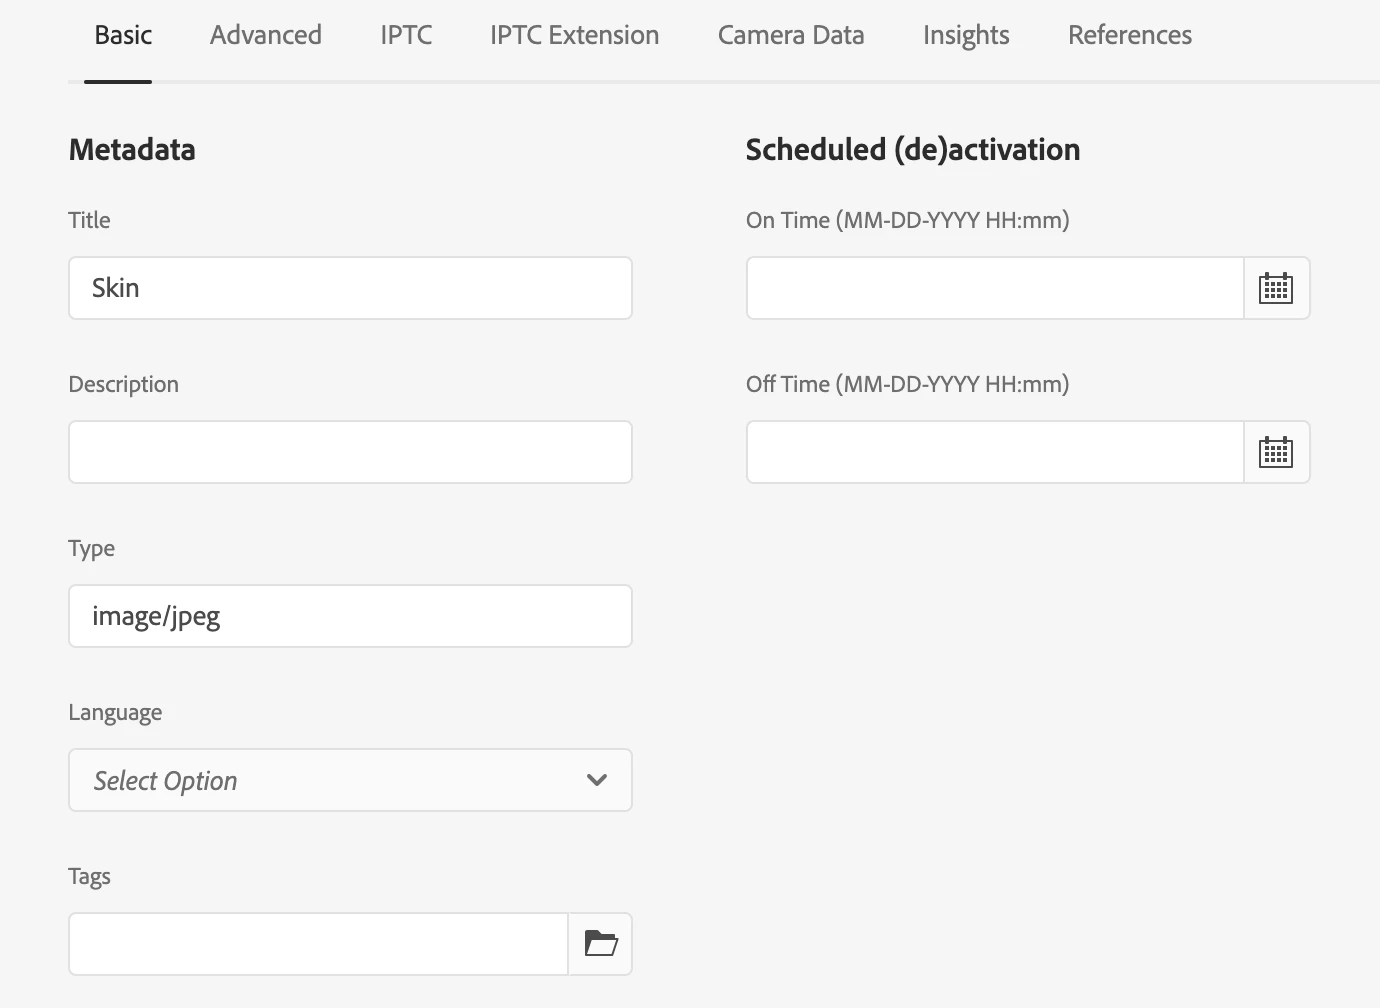Expand the Language Select Option dropdown
Screen dimensions: 1380x1008
click(x=330, y=780)
